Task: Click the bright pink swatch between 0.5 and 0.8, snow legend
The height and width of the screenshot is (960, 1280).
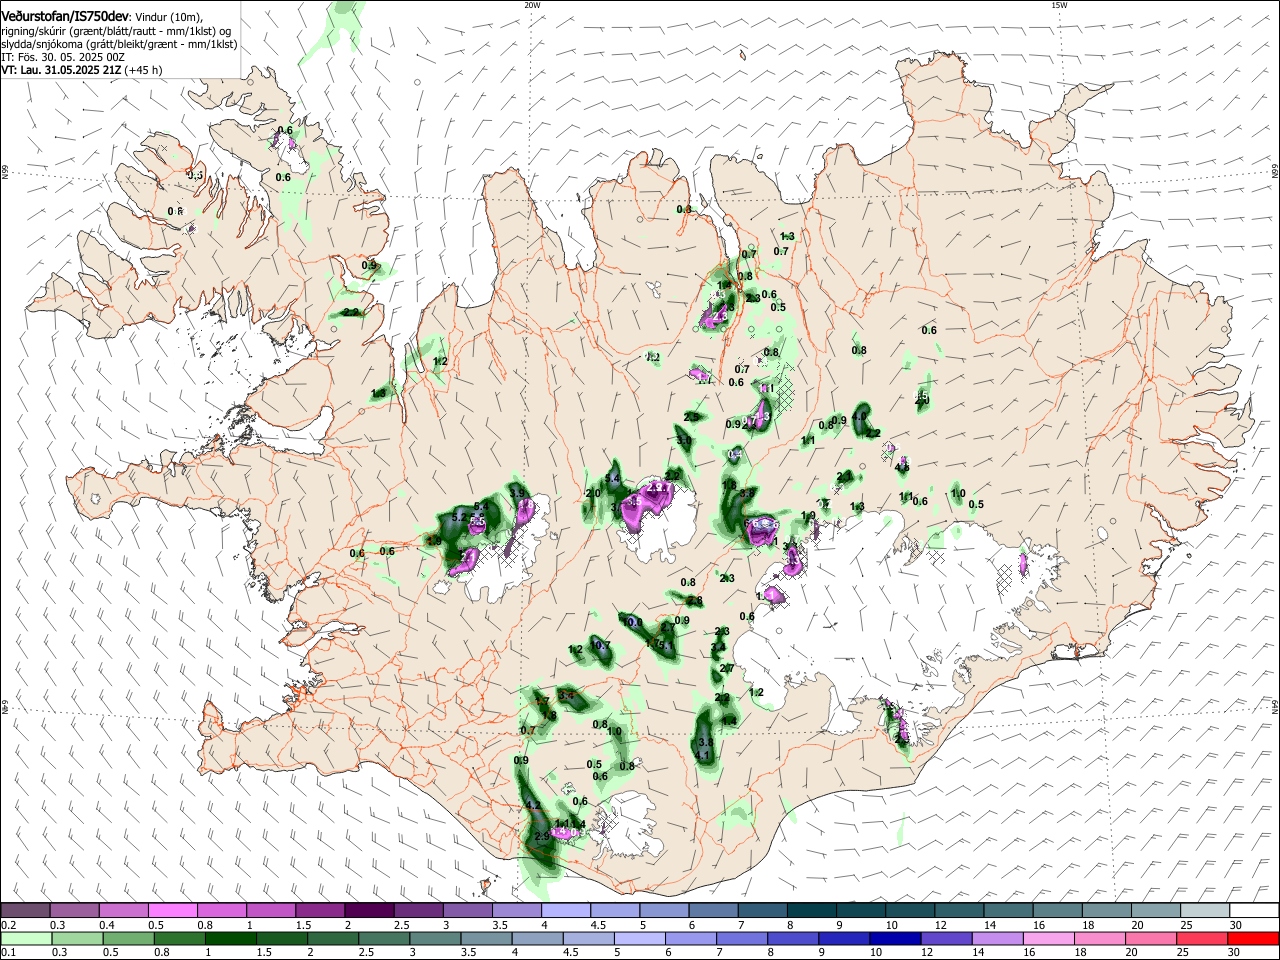Action: (172, 910)
